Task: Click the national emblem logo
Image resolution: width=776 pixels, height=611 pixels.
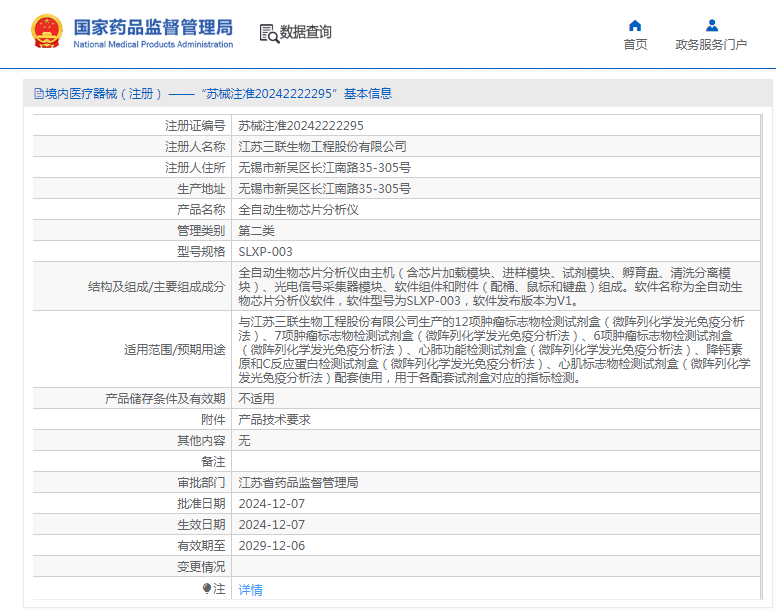Action: point(47,31)
